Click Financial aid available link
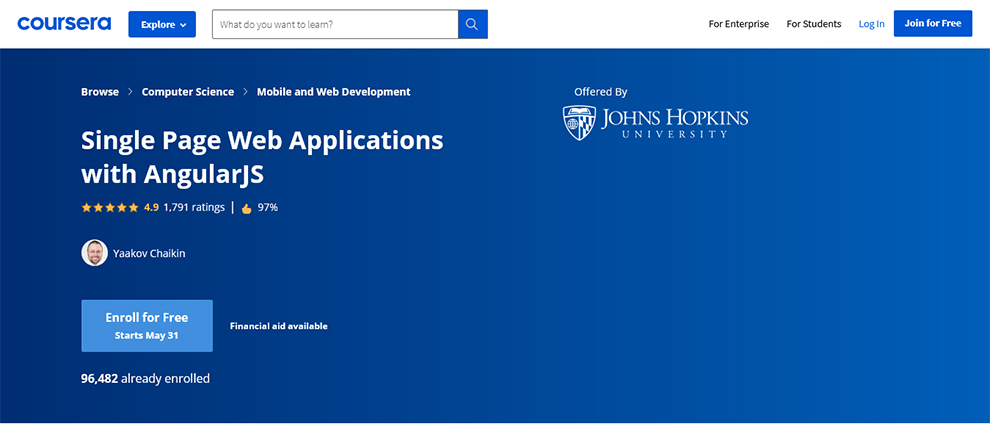Viewport: 990px width, 432px height. (x=278, y=327)
